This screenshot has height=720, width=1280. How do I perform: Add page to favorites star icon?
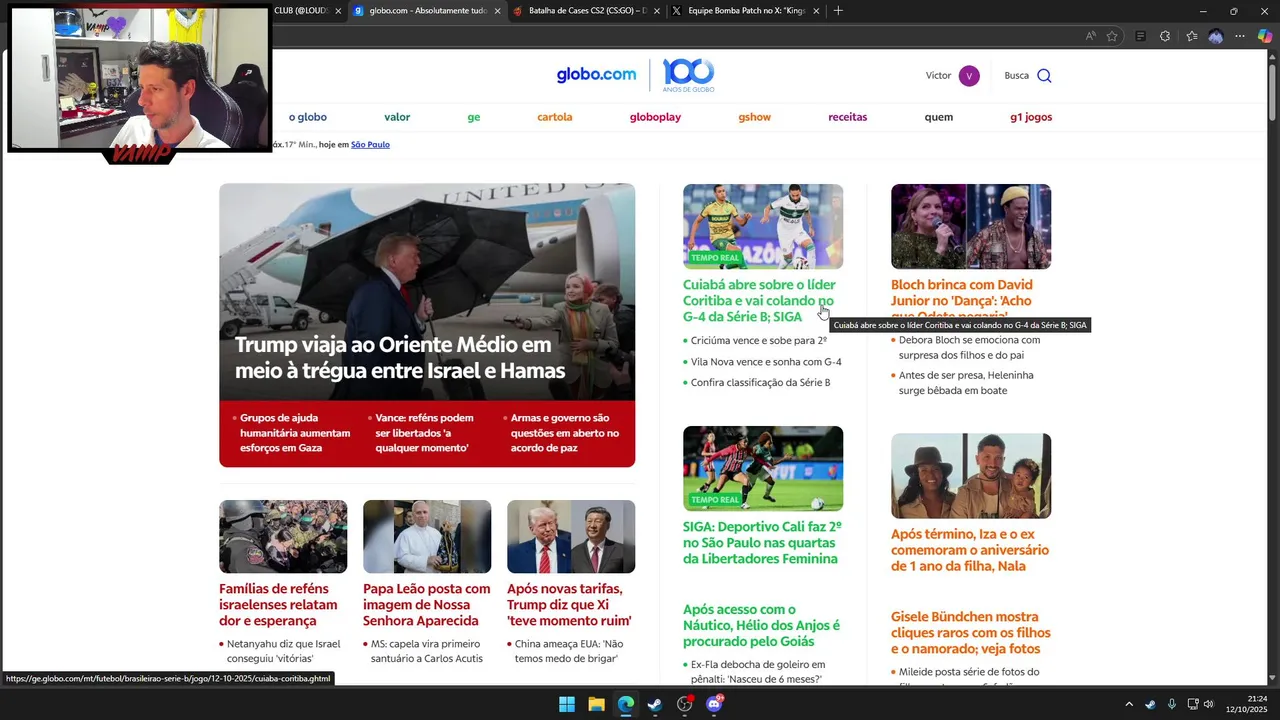pyautogui.click(x=1112, y=36)
